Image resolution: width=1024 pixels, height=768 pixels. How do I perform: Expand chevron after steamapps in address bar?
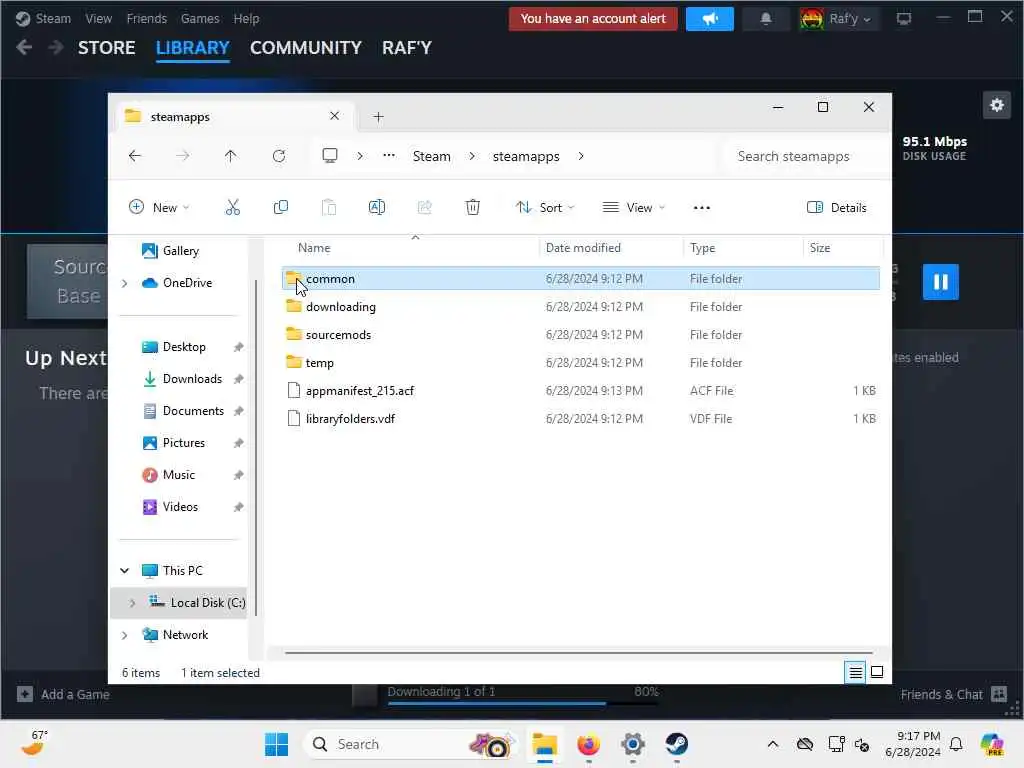coord(581,156)
